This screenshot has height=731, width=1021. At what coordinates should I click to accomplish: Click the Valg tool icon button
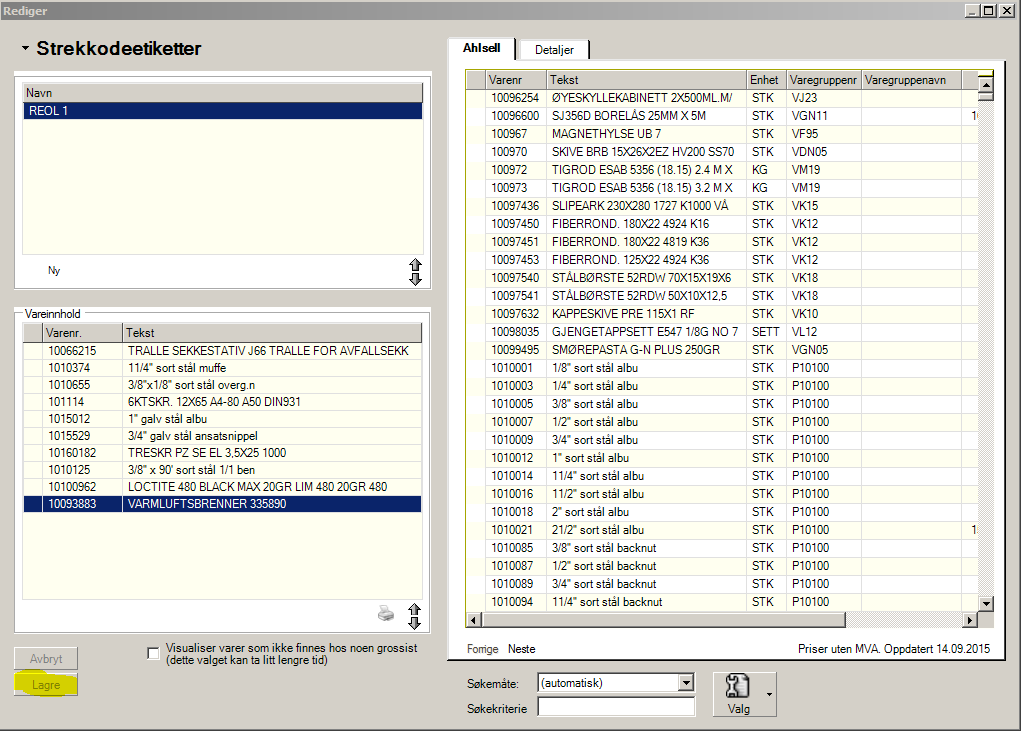coord(738,694)
